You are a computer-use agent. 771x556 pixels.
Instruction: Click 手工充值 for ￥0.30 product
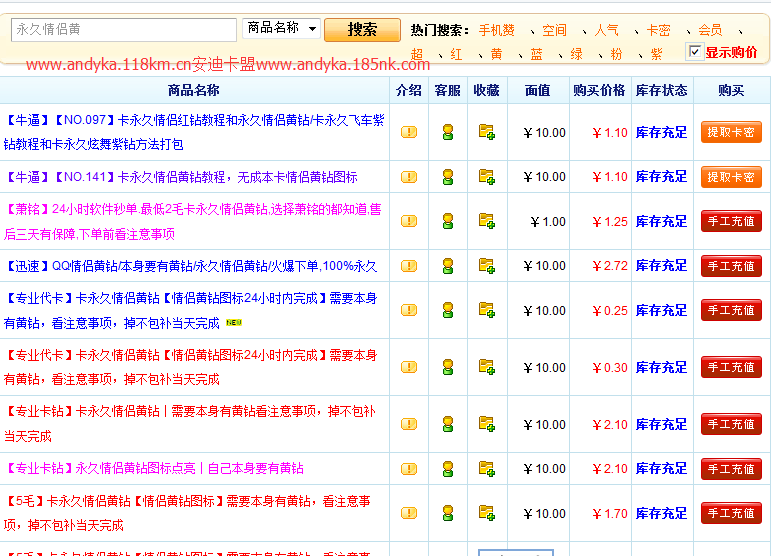tap(731, 367)
